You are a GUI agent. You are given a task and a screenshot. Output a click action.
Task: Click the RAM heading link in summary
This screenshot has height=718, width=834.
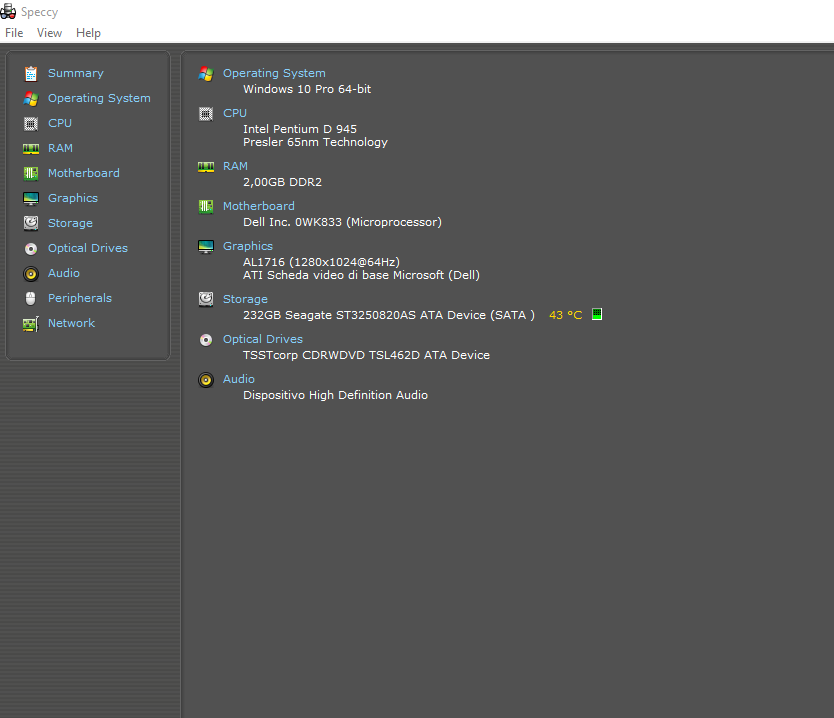click(x=235, y=166)
